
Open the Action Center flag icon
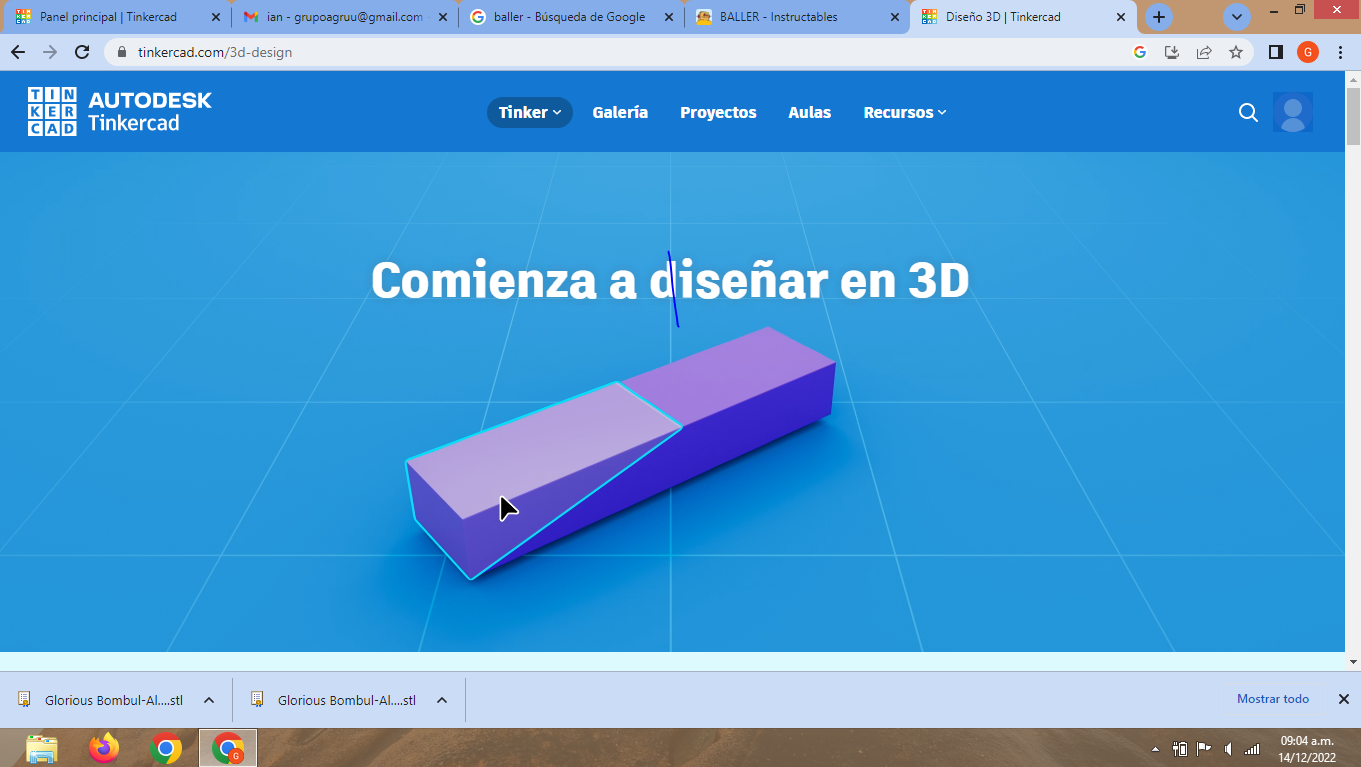point(1204,749)
